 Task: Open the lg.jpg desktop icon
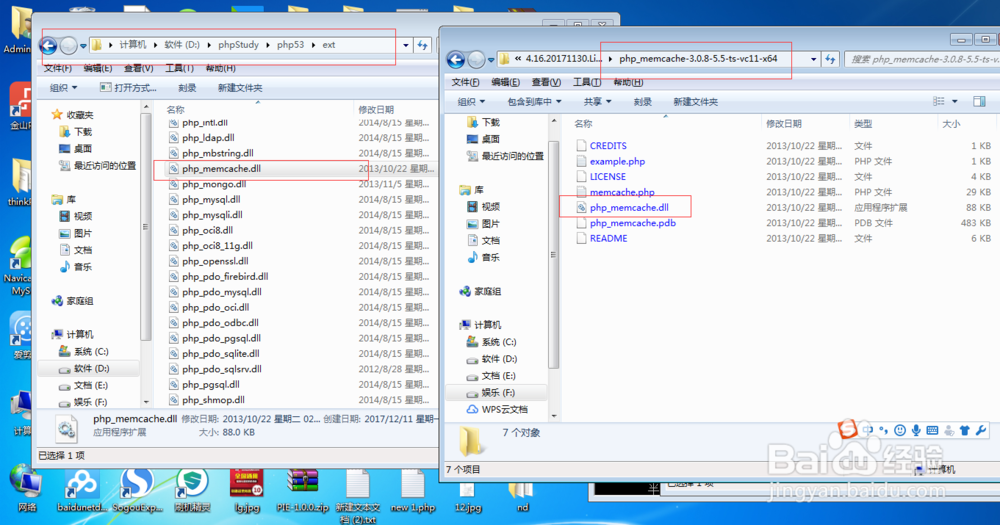click(x=247, y=491)
